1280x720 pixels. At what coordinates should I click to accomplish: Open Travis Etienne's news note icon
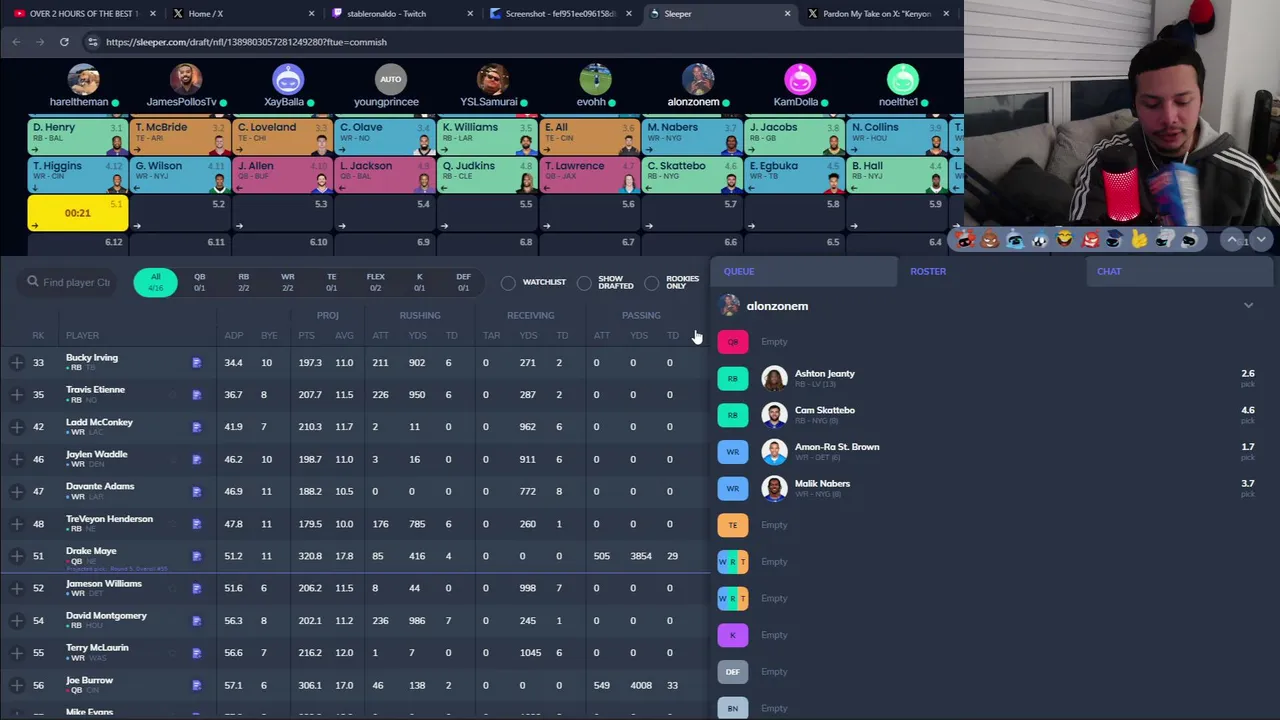click(x=197, y=395)
